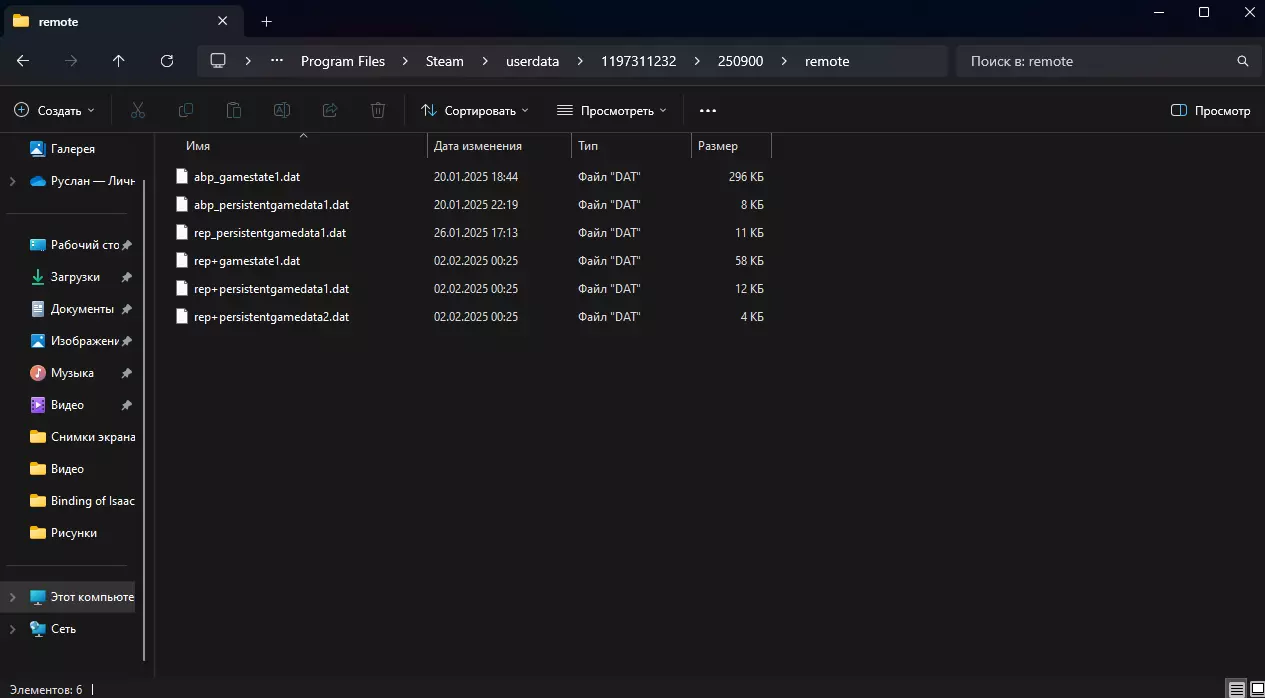Switch to details list view in status bar

click(1237, 689)
